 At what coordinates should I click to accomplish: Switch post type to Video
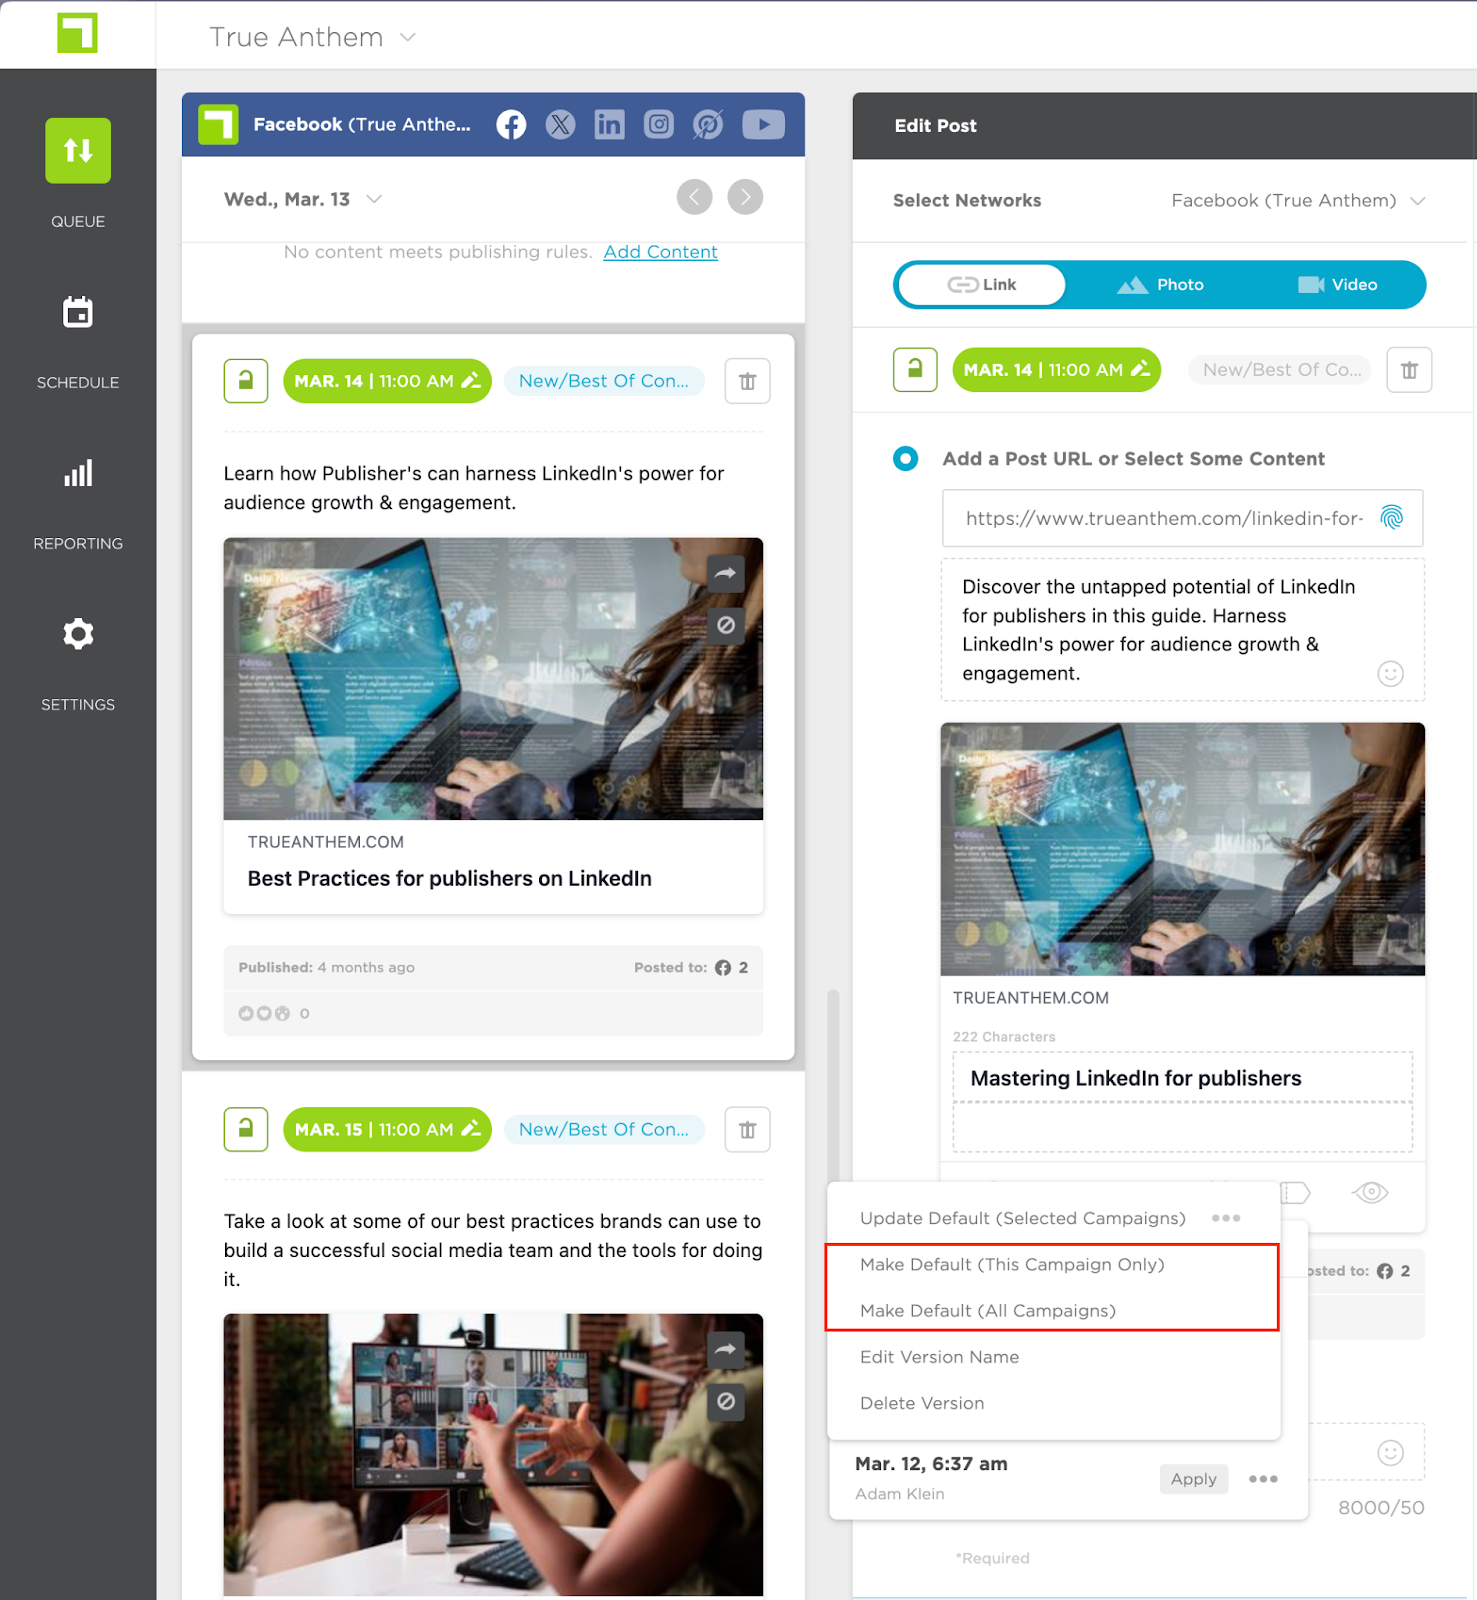1337,285
